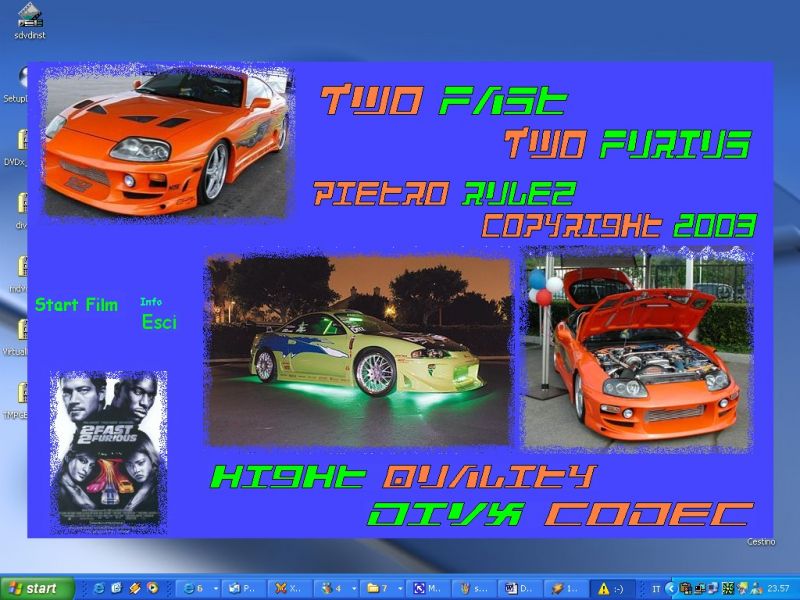
Task: Switch to the X... taskbar window
Action: pyautogui.click(x=290, y=588)
